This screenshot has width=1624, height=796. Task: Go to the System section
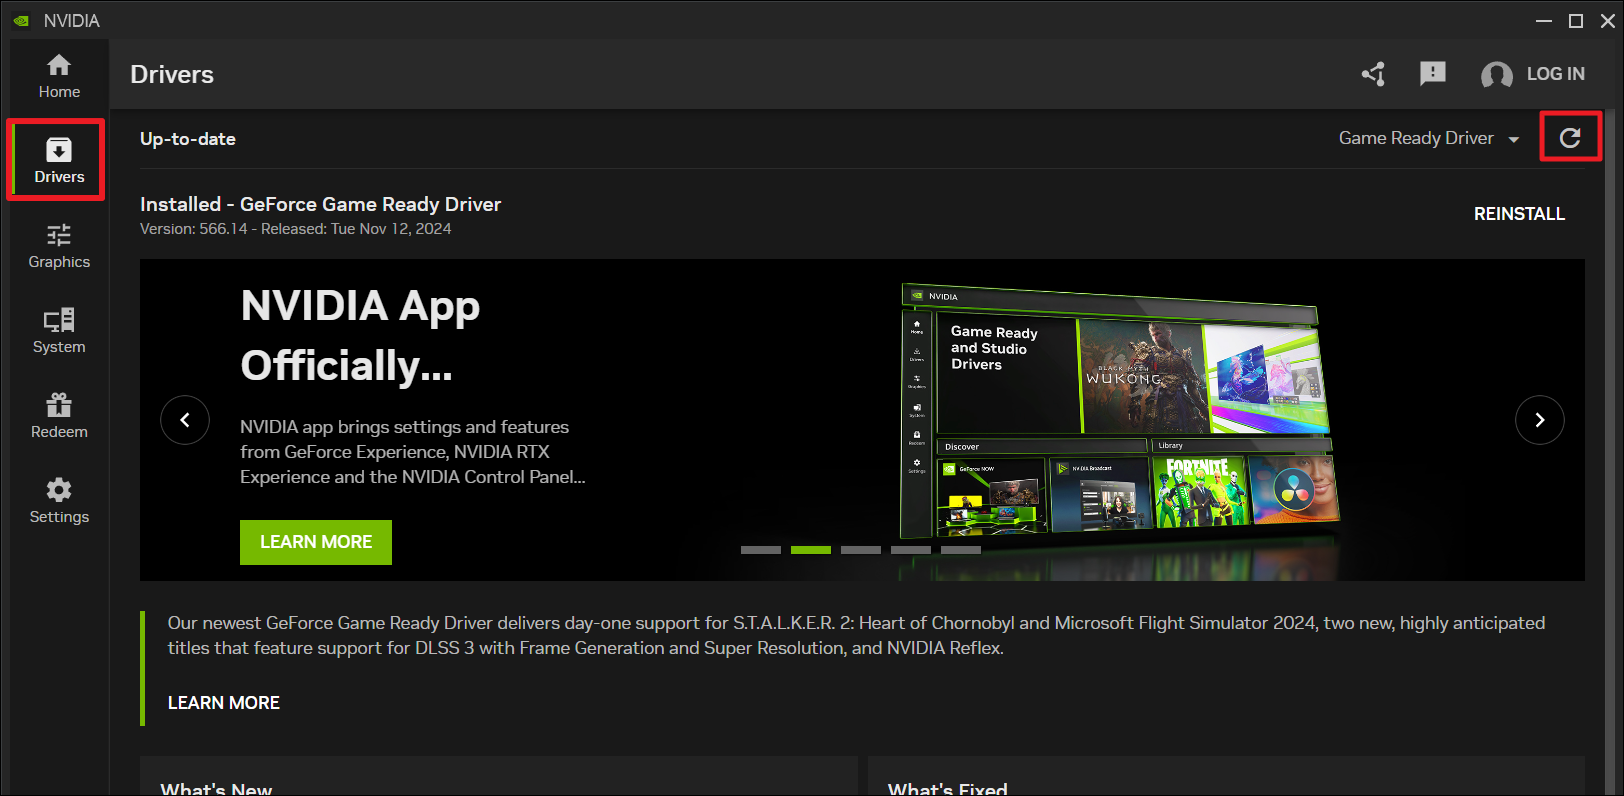59,331
